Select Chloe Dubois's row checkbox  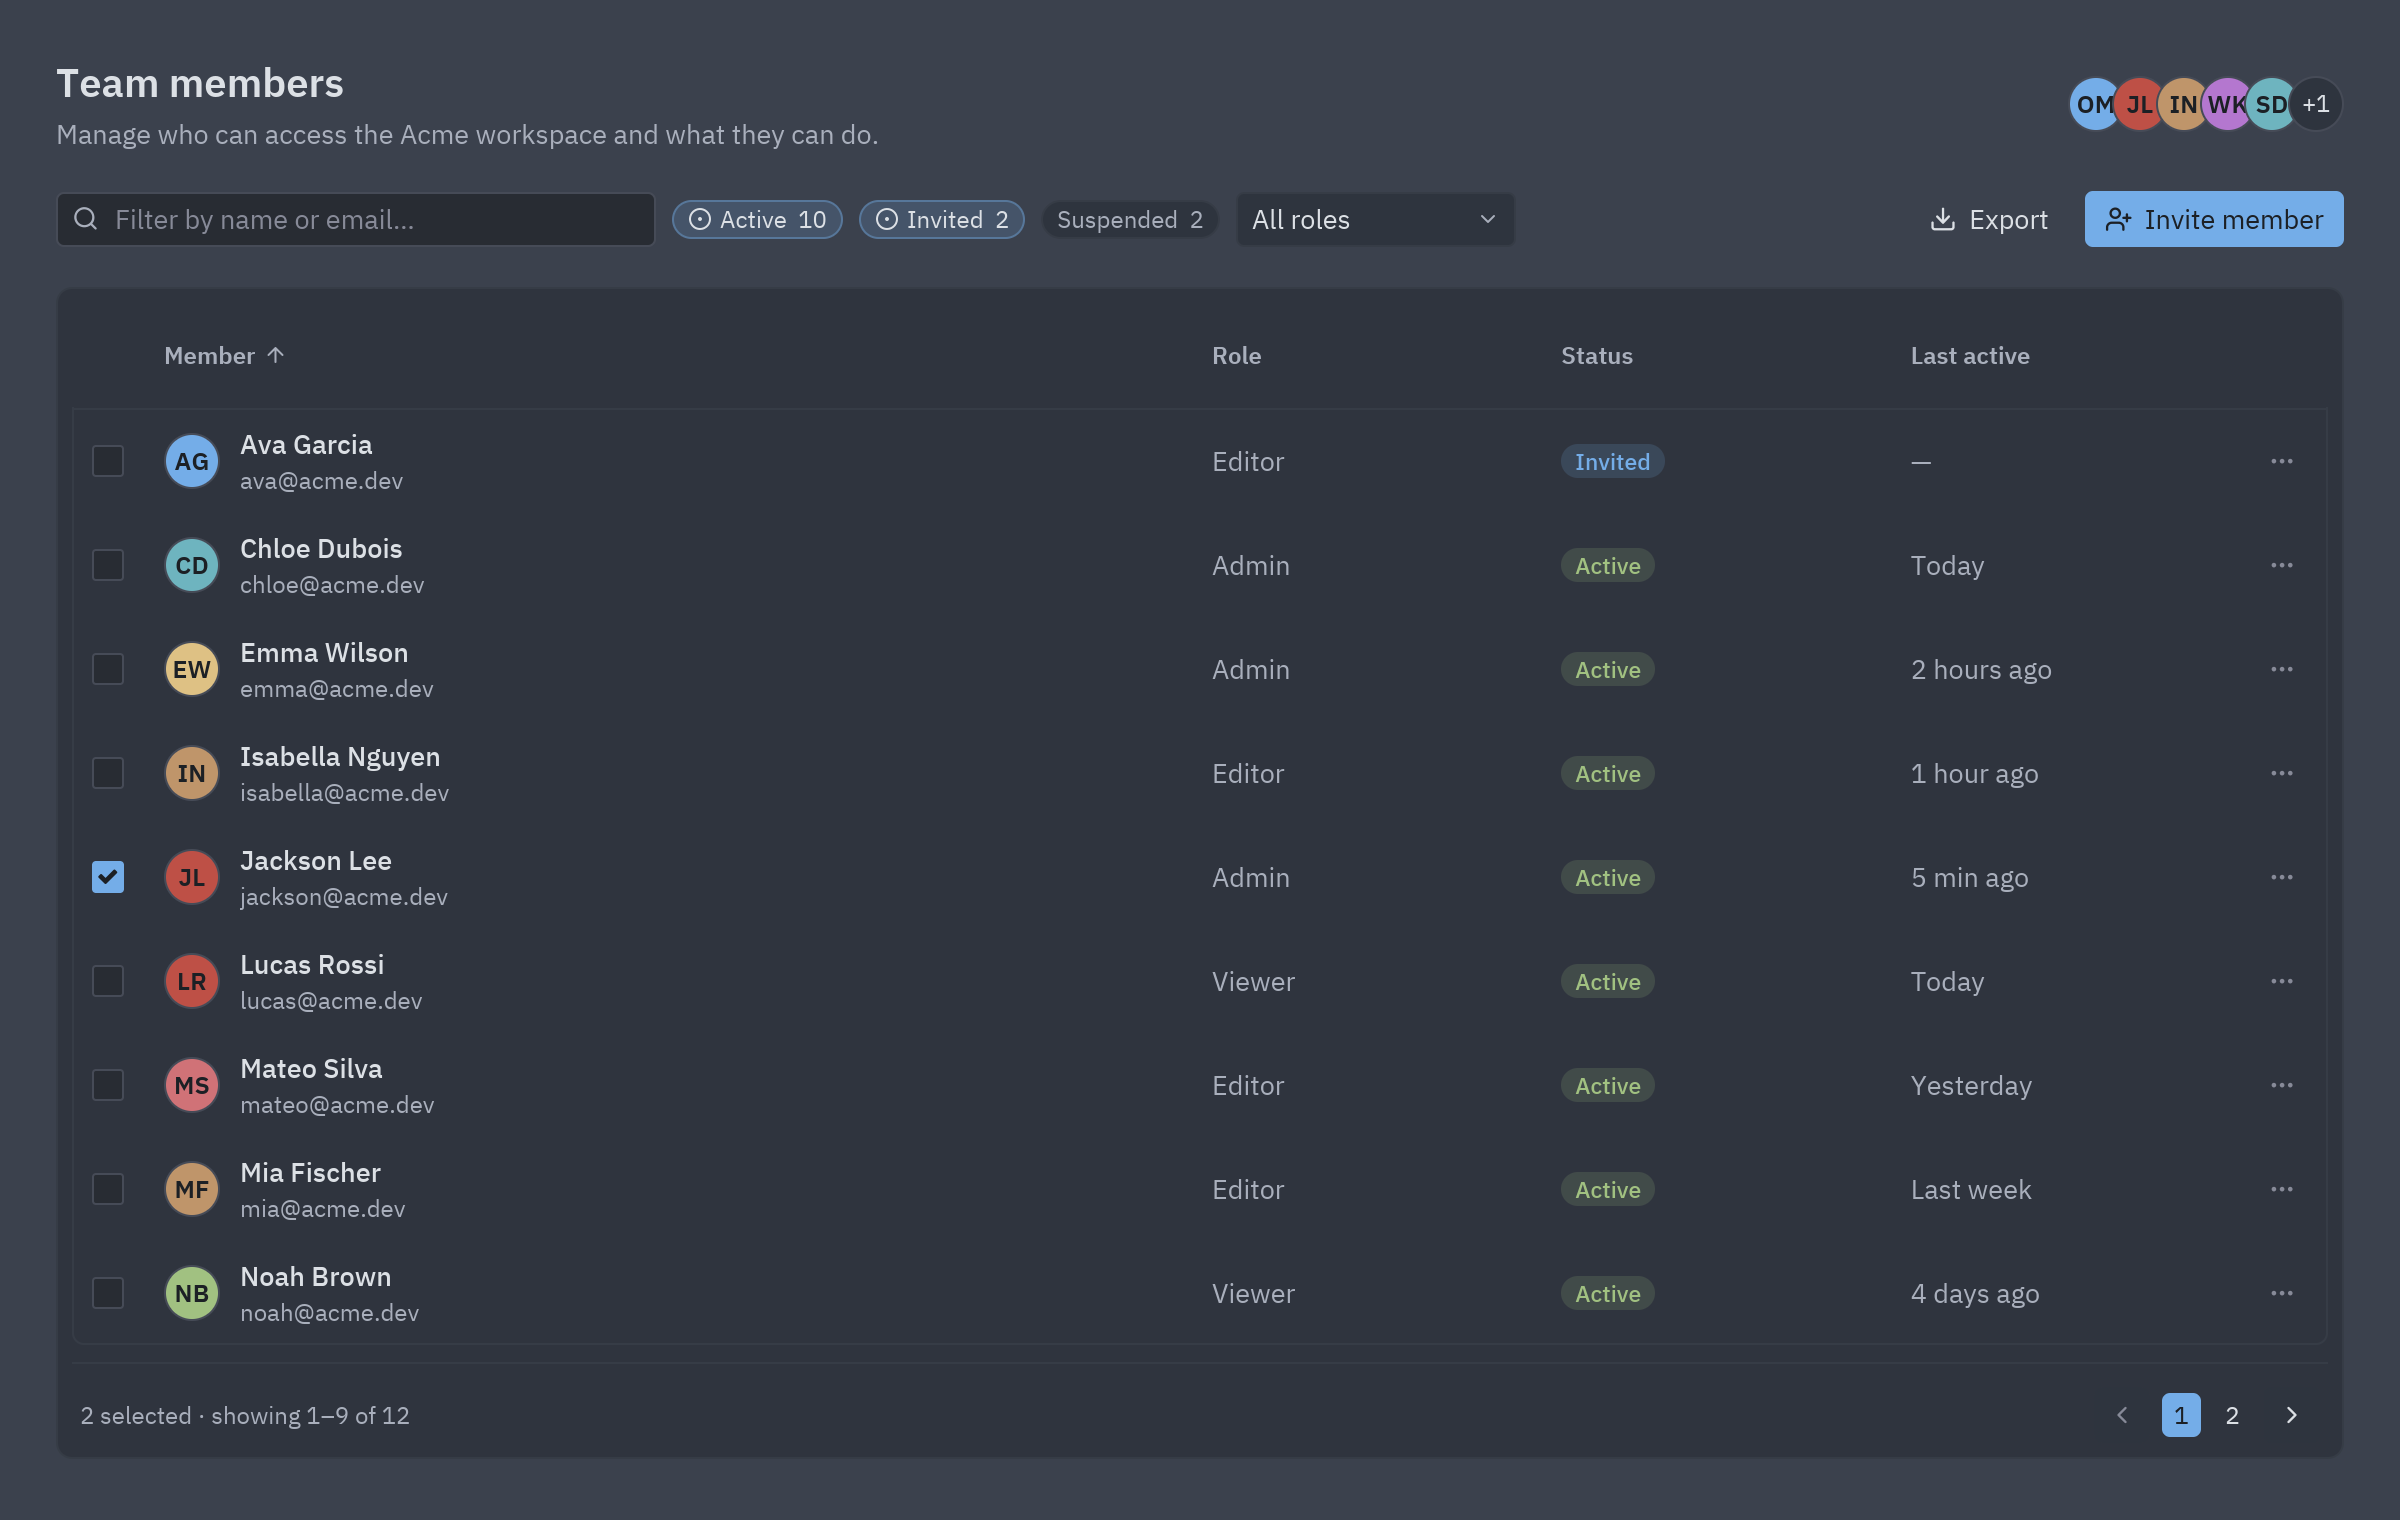click(x=108, y=565)
